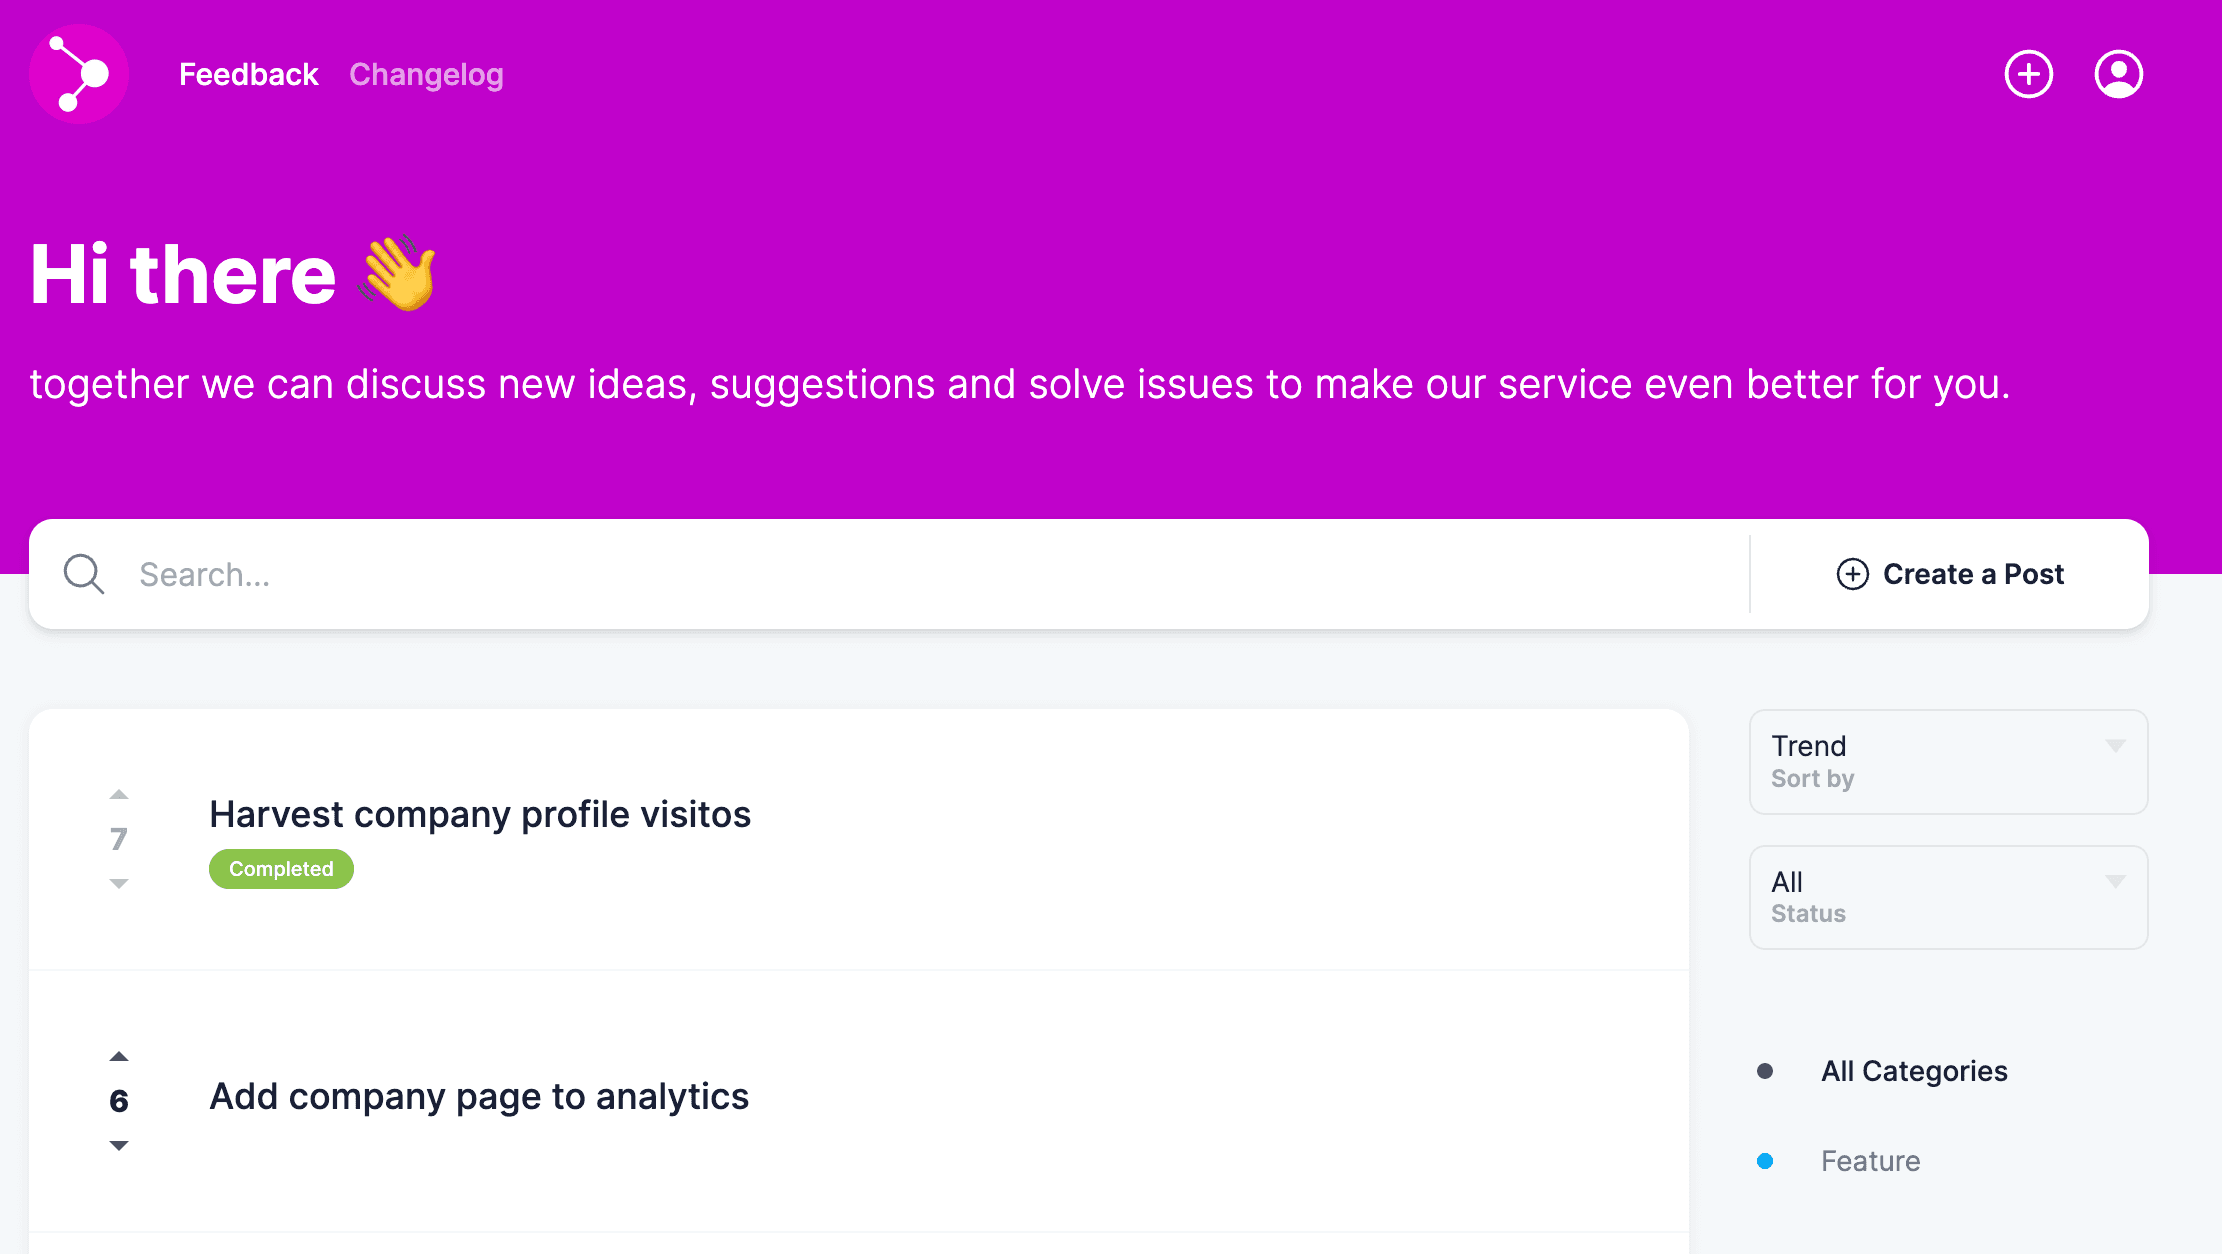The image size is (2222, 1254).
Task: Open the Add company page to analytics post
Action: click(x=479, y=1096)
